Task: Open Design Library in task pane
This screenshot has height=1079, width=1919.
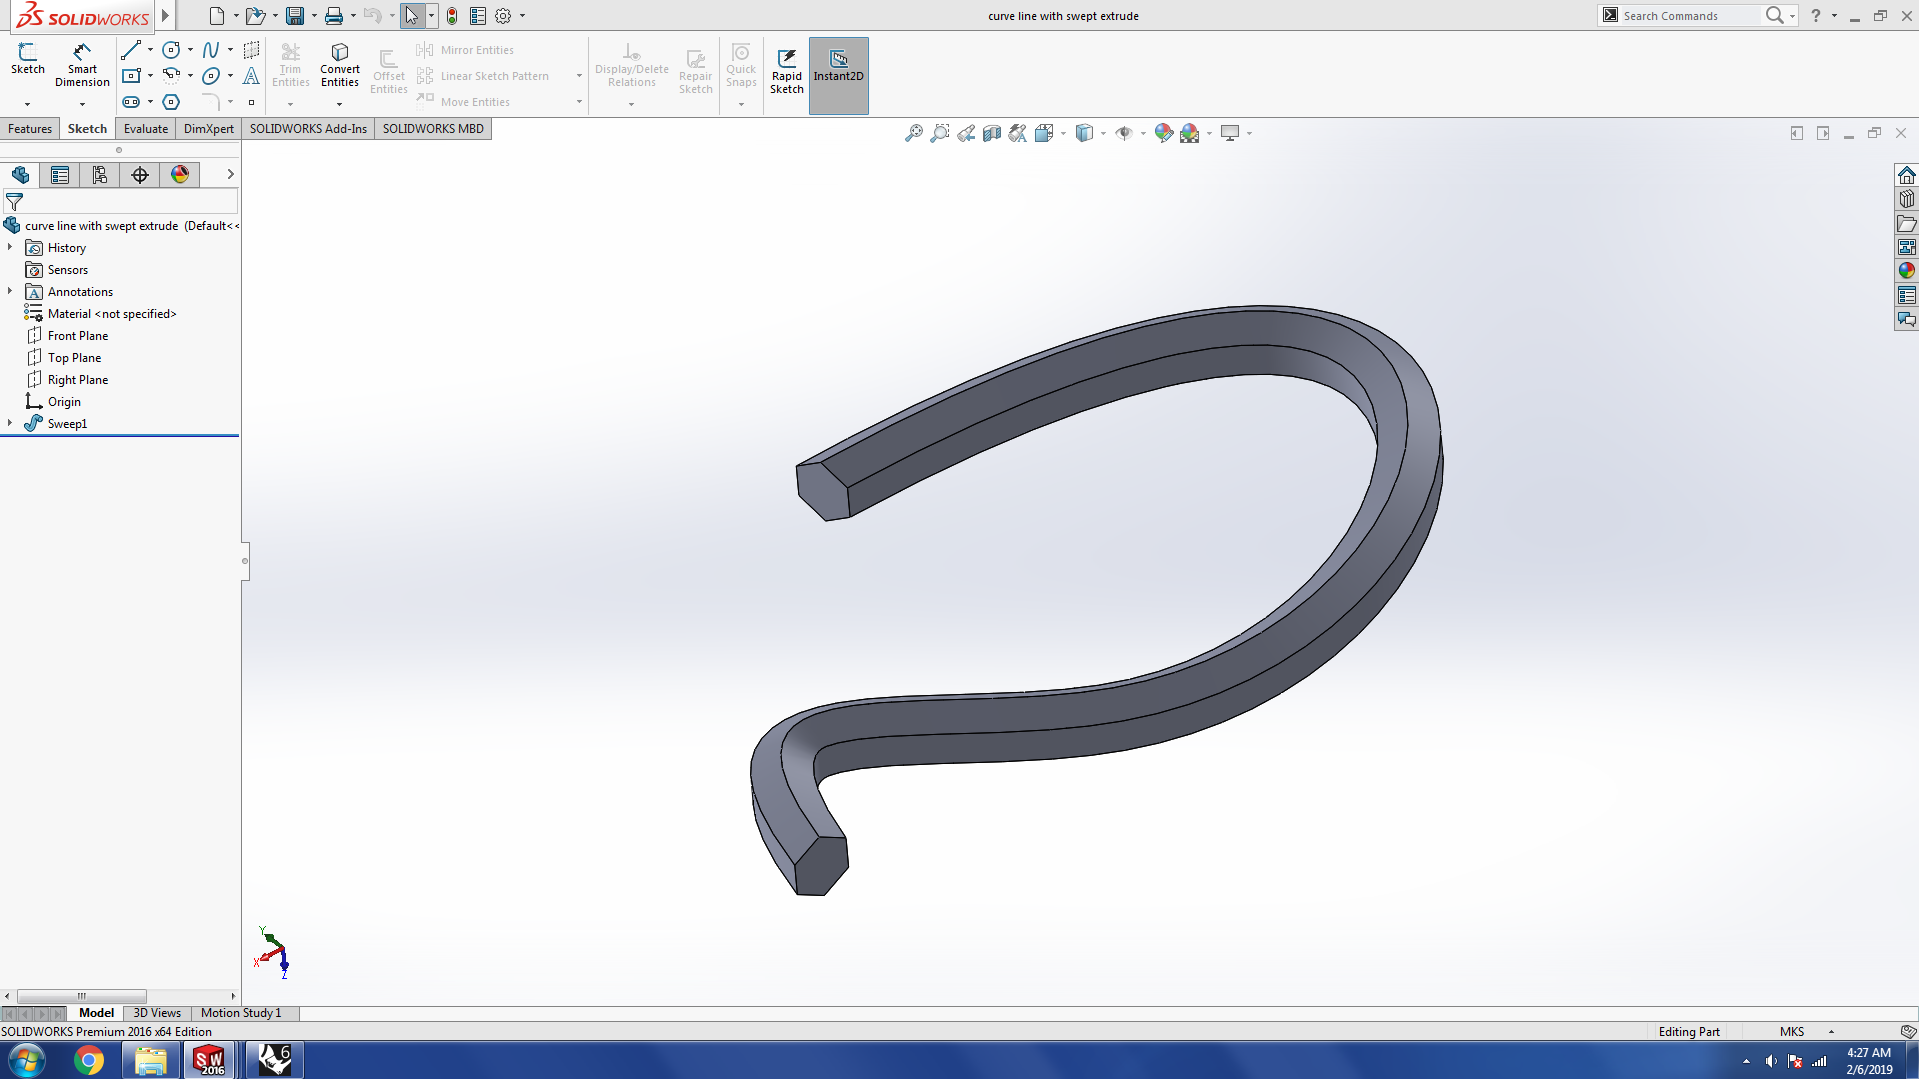Action: [x=1907, y=199]
